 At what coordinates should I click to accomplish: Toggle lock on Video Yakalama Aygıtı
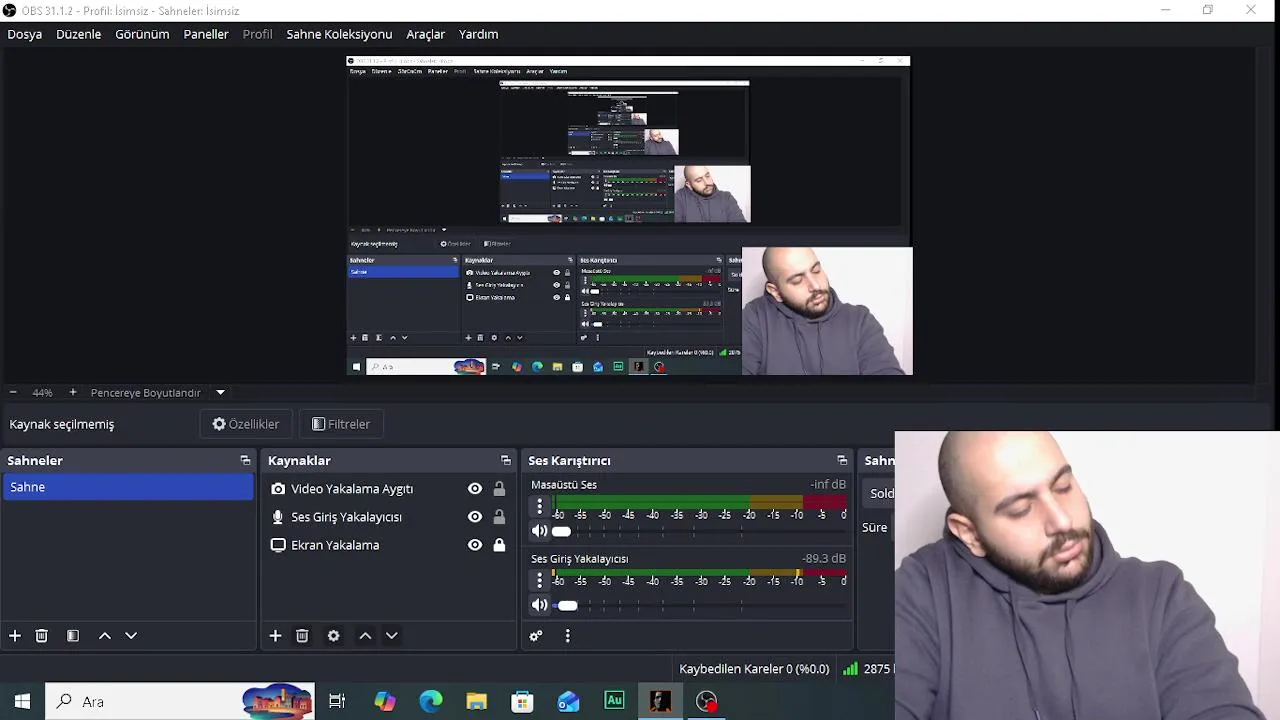click(x=499, y=489)
